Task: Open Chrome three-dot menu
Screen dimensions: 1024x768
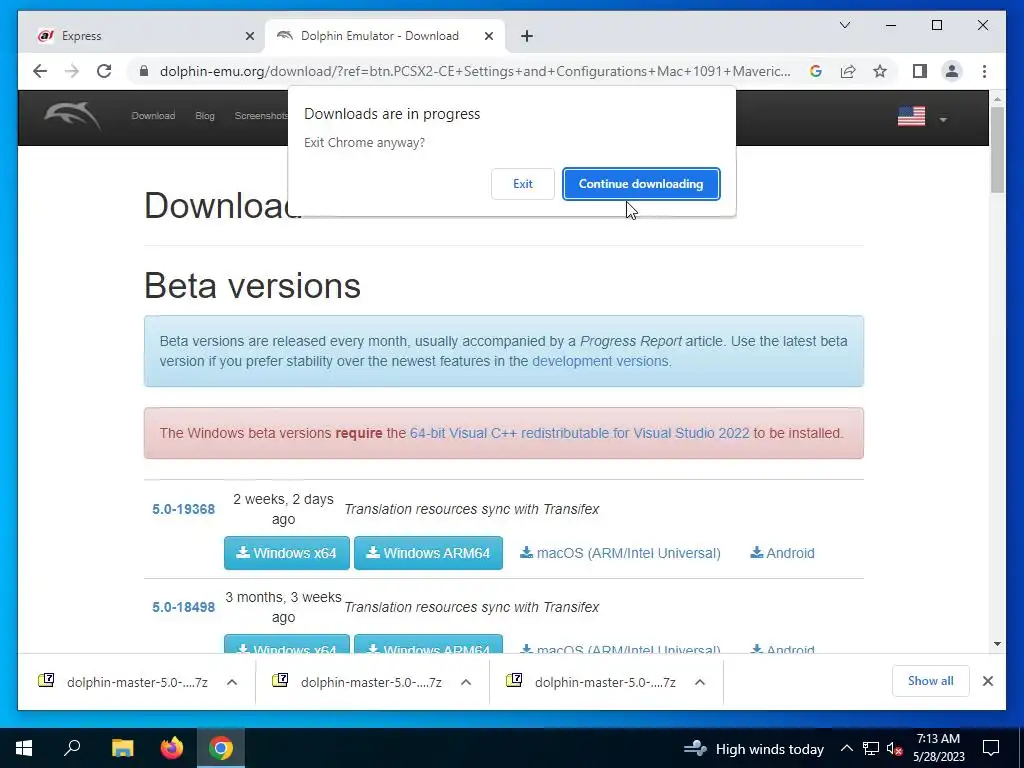Action: click(984, 71)
